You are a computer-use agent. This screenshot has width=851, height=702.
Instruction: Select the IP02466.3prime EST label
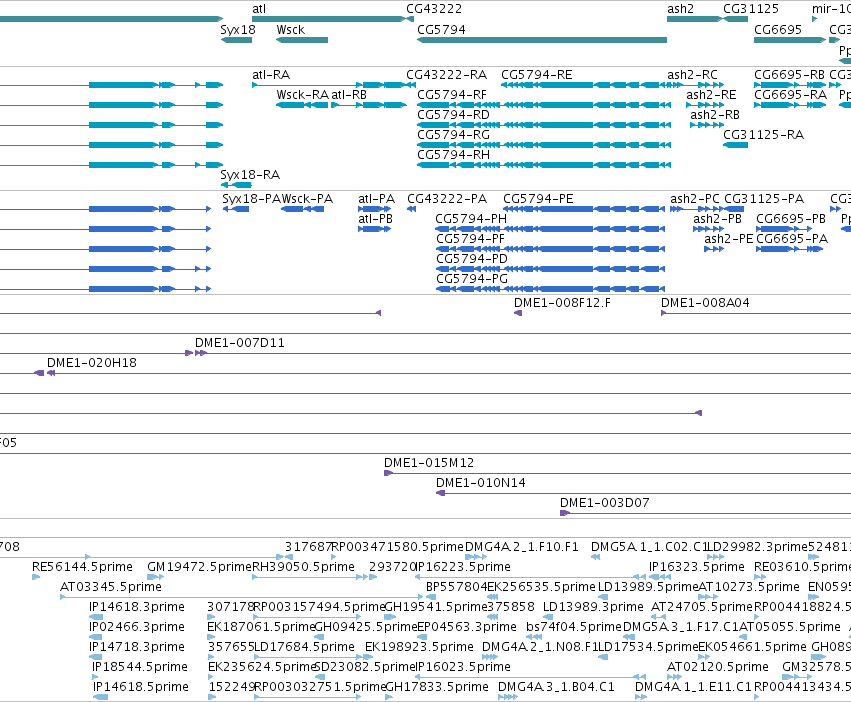[137, 627]
